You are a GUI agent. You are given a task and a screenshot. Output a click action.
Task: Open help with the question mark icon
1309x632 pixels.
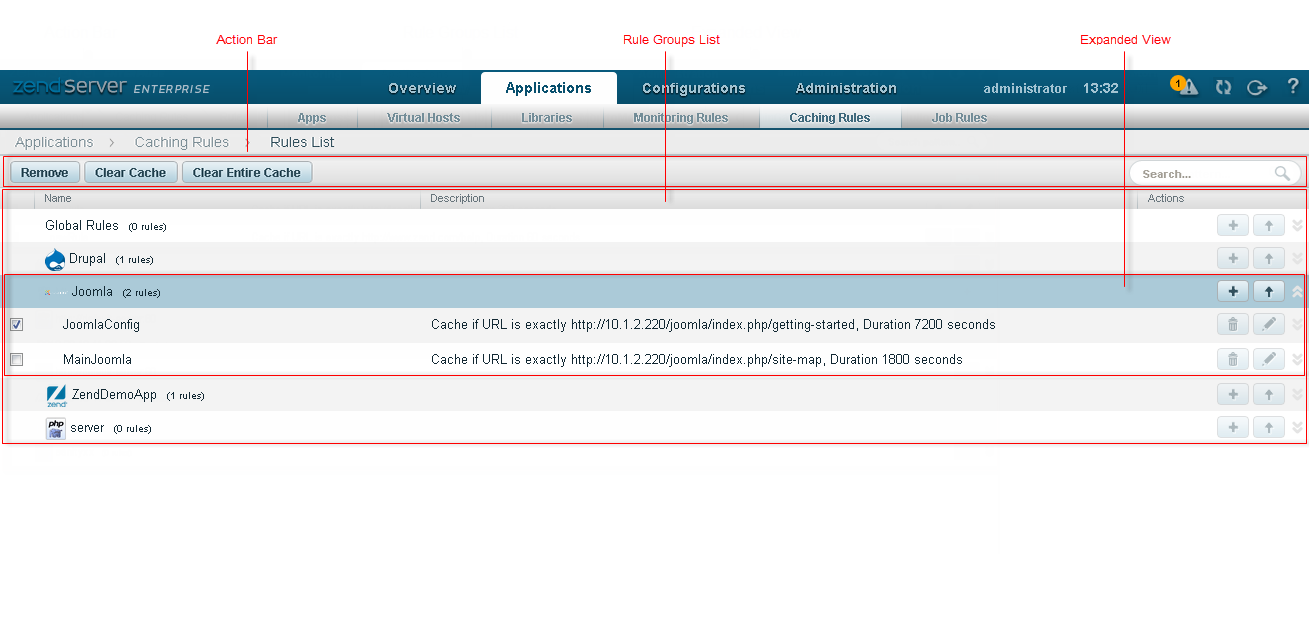(1292, 87)
